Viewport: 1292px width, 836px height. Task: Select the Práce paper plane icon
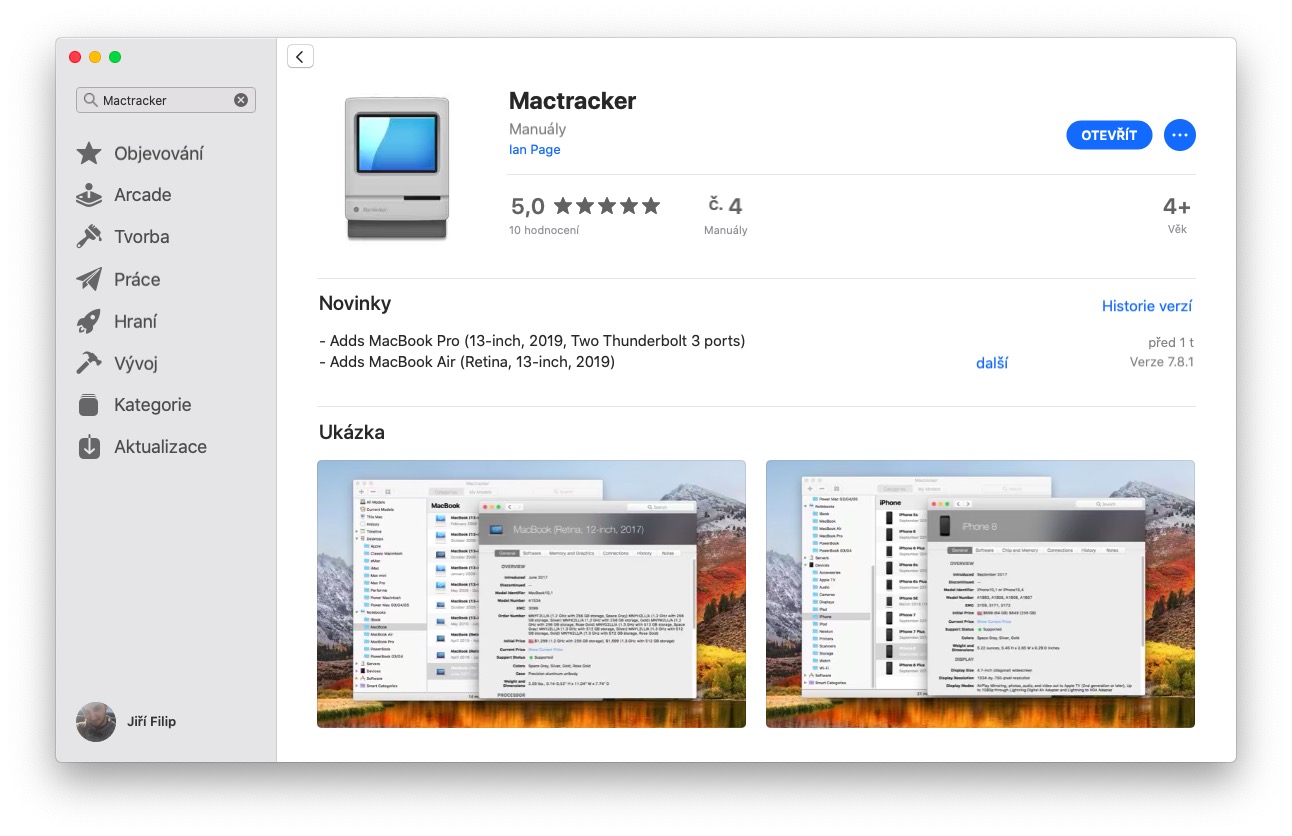tap(89, 279)
